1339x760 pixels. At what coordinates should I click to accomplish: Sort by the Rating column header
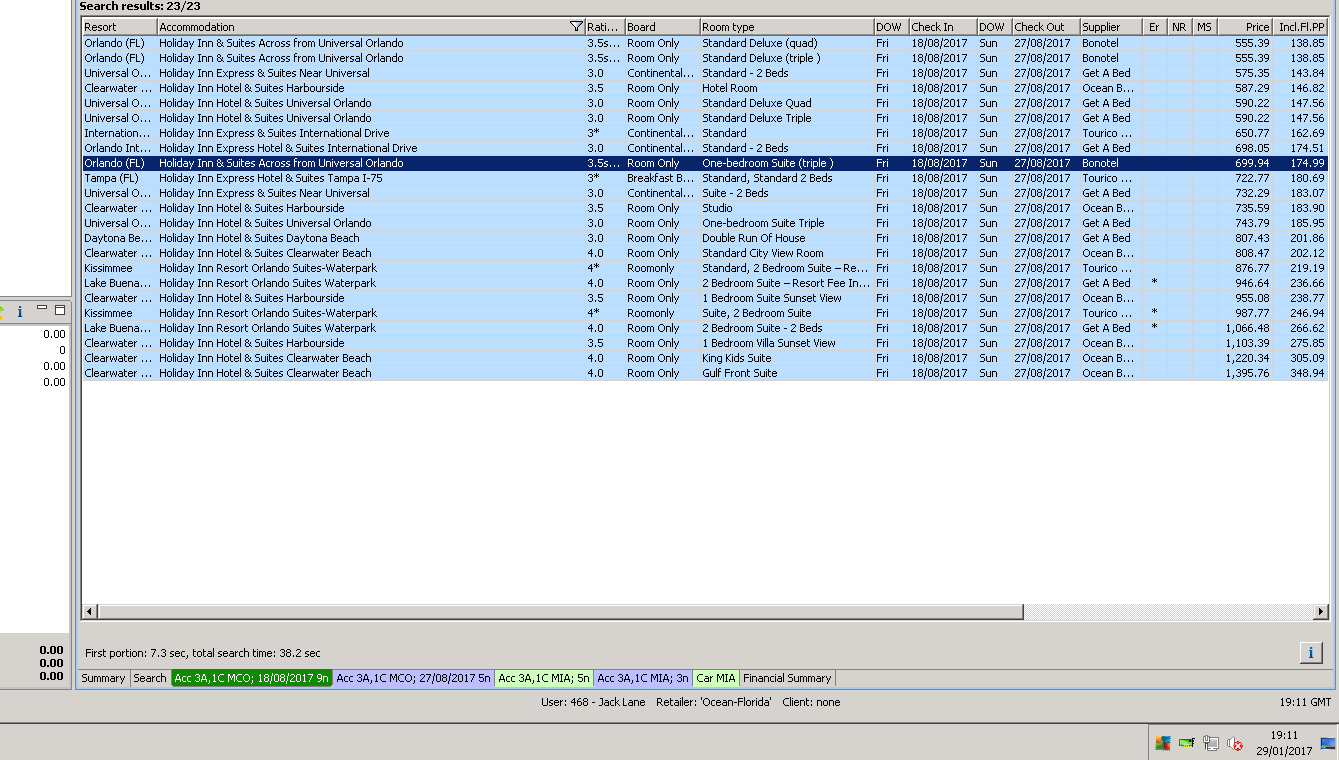tap(604, 27)
